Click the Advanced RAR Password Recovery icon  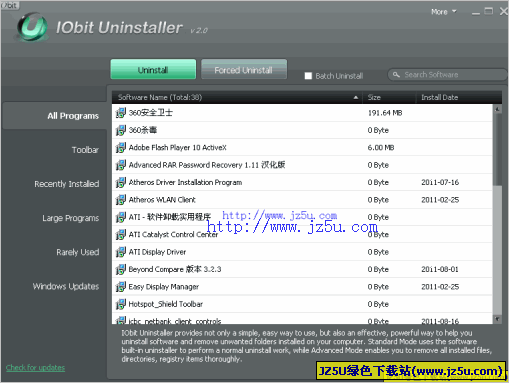click(x=121, y=165)
